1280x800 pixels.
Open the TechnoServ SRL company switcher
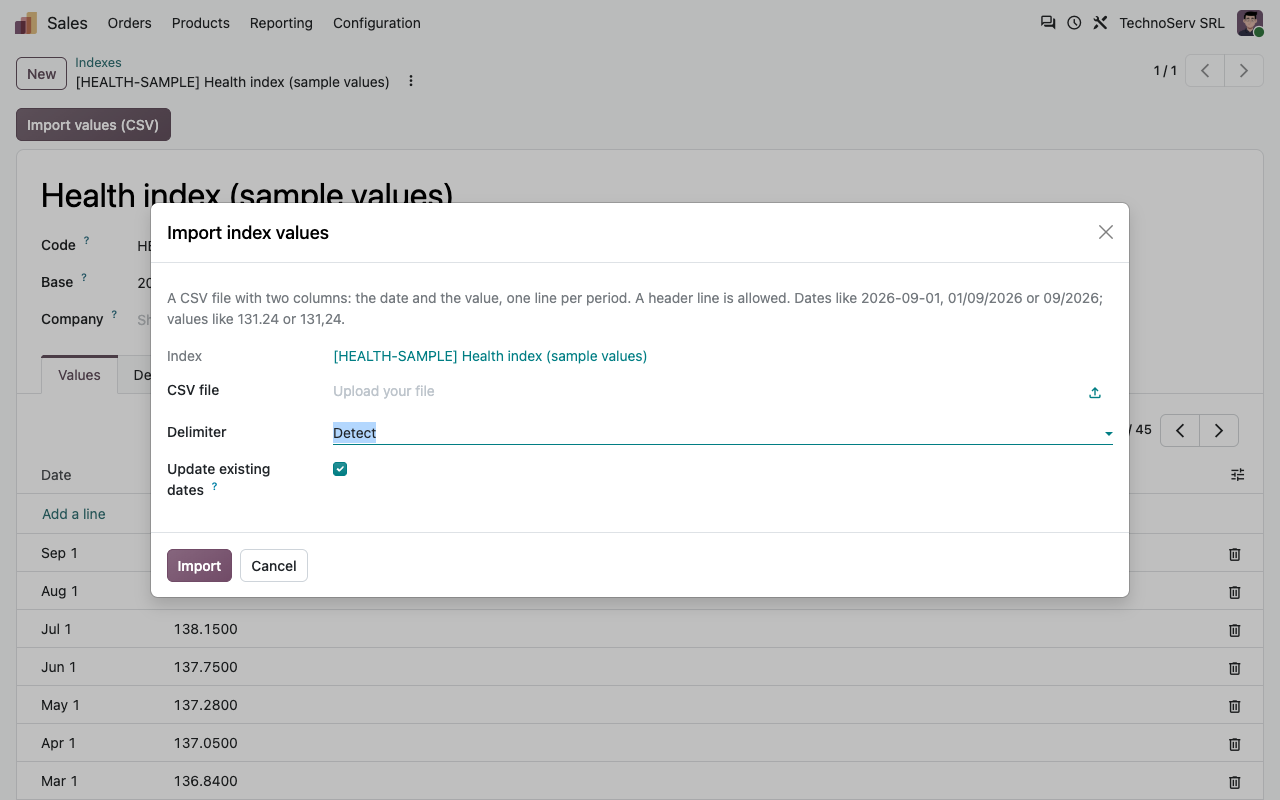[x=1172, y=23]
